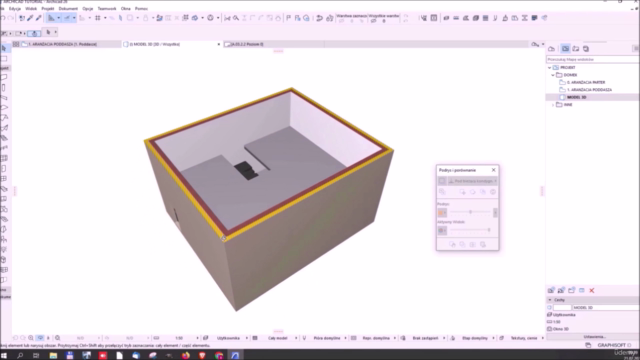This screenshot has height=360, width=640.
Task: Select the Arrow tool in the toolbox
Action: [x=4, y=48]
